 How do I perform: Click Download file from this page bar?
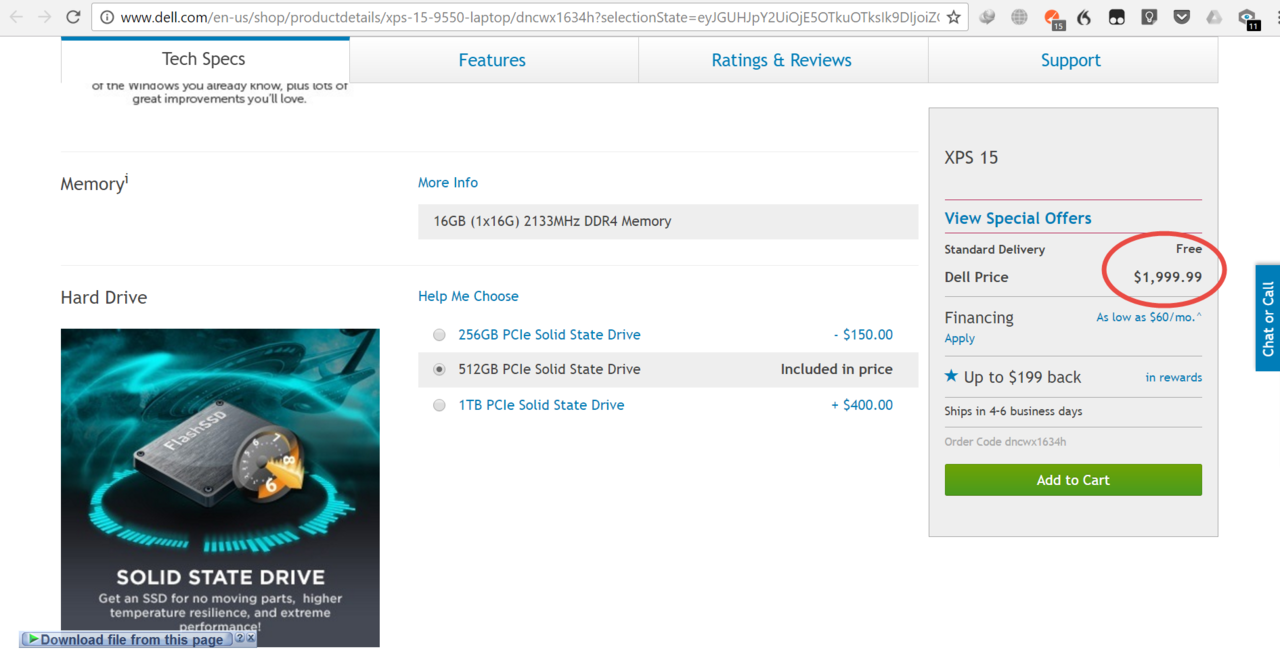click(x=132, y=639)
